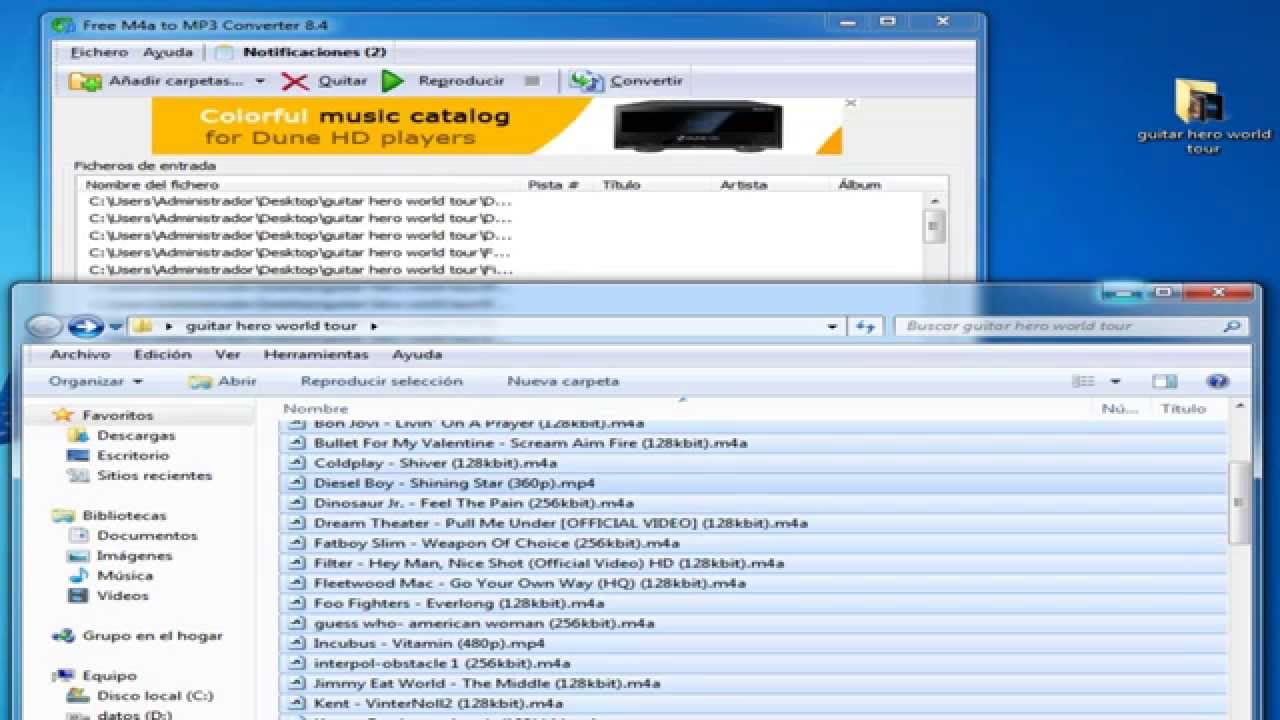Select Bibliotecas in the navigation pane
1280x720 pixels.
[x=124, y=515]
